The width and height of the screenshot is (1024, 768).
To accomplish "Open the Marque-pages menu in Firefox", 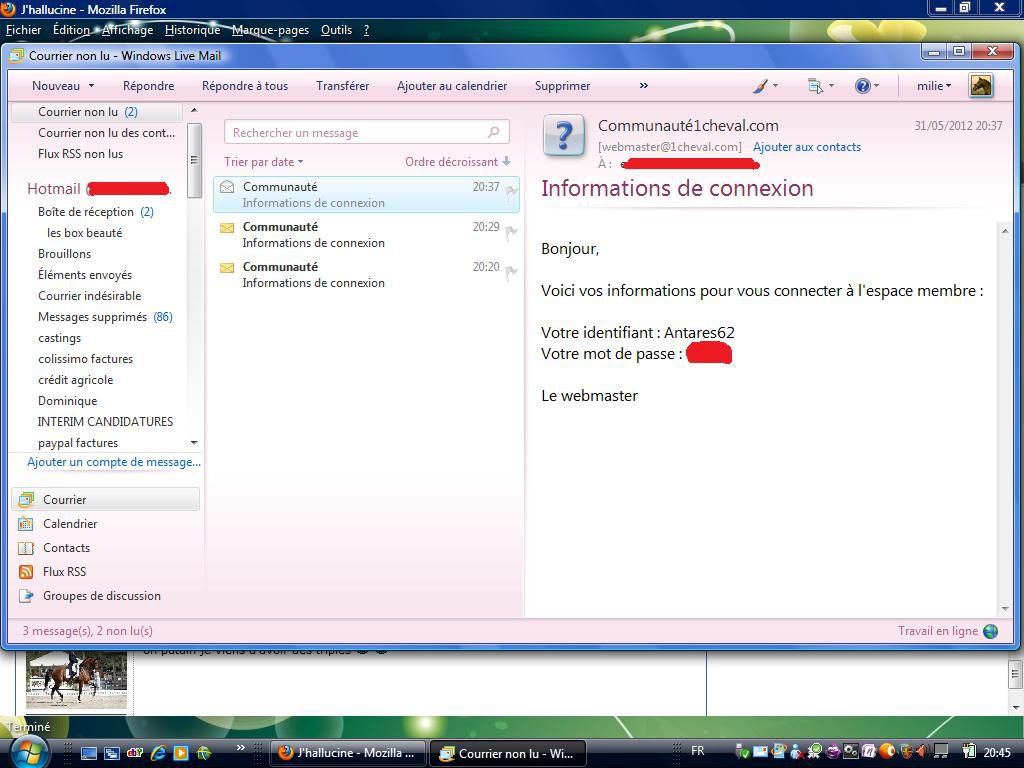I will [x=270, y=30].
